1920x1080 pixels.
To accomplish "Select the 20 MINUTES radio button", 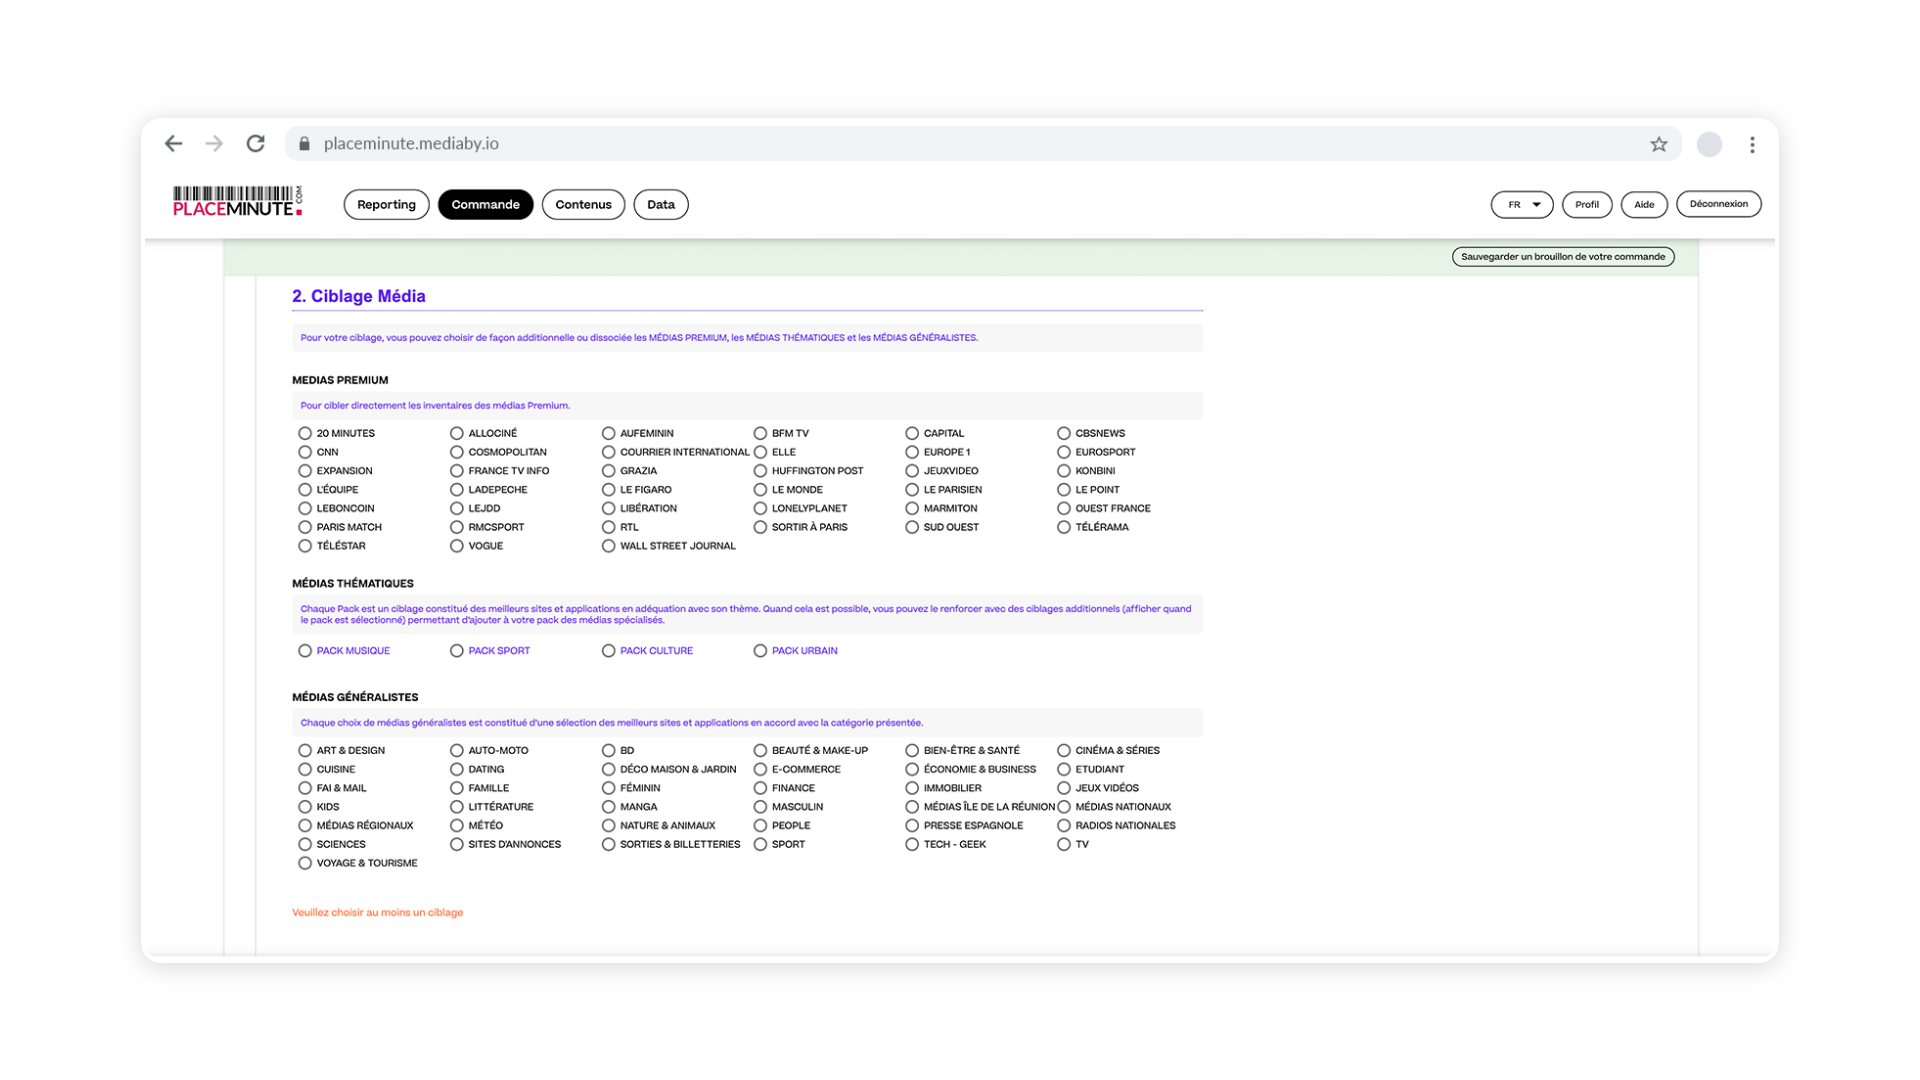I will click(305, 433).
